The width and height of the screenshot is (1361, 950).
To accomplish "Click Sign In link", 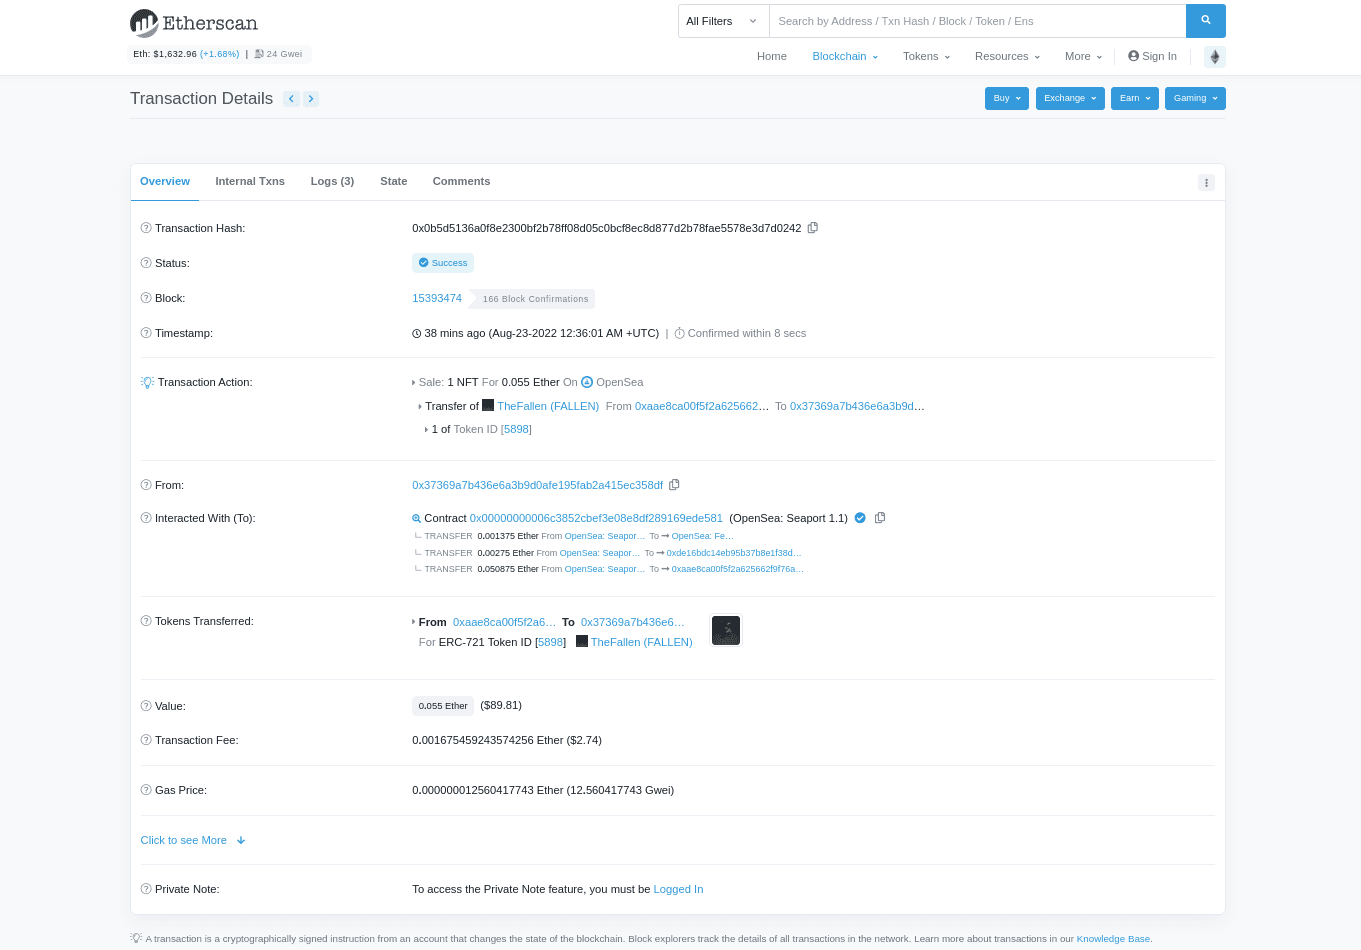I will click(x=1152, y=56).
